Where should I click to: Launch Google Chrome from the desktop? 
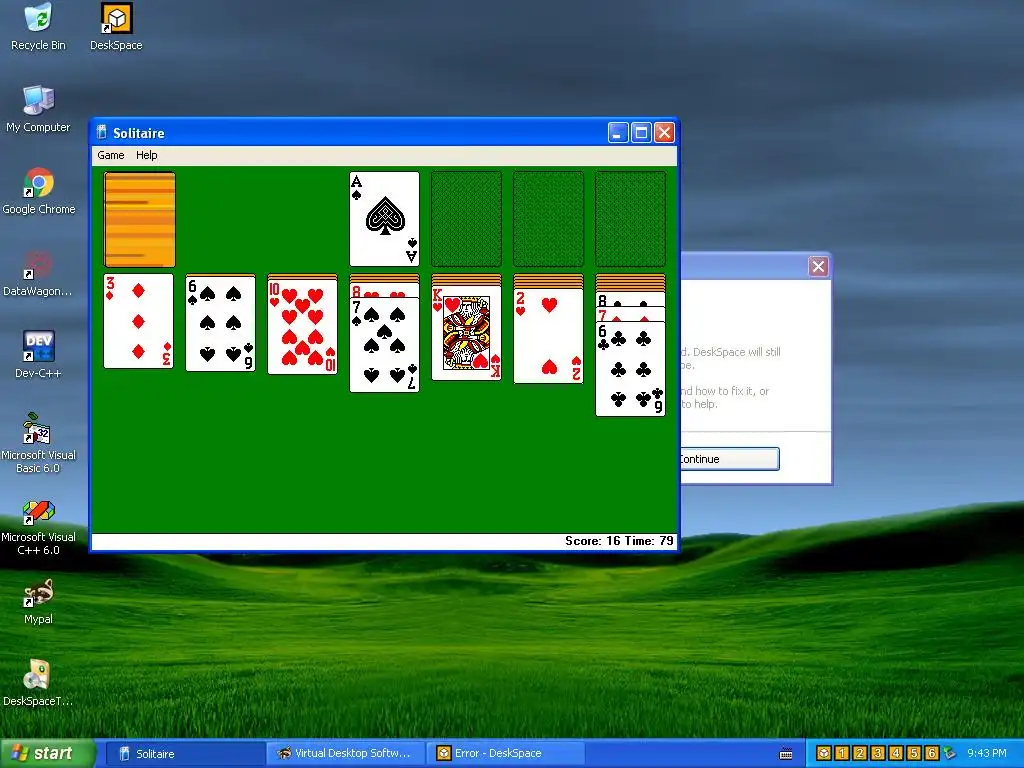[39, 191]
